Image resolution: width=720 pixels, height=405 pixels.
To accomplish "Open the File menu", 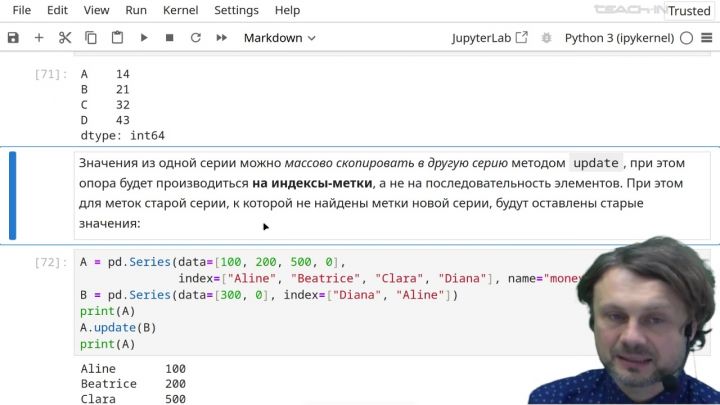I will pyautogui.click(x=21, y=10).
